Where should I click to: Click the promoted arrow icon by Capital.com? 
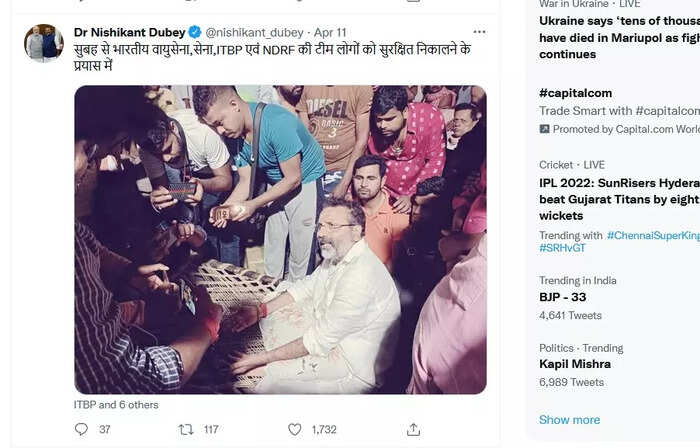[x=544, y=129]
